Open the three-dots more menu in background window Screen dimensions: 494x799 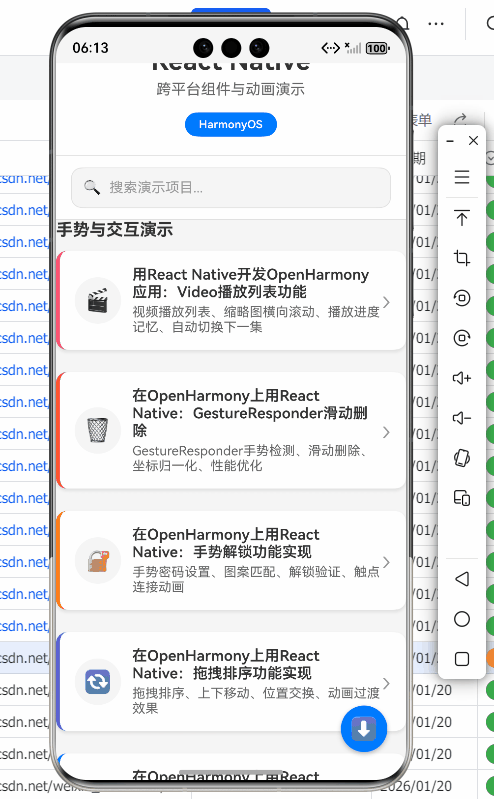pyautogui.click(x=436, y=23)
